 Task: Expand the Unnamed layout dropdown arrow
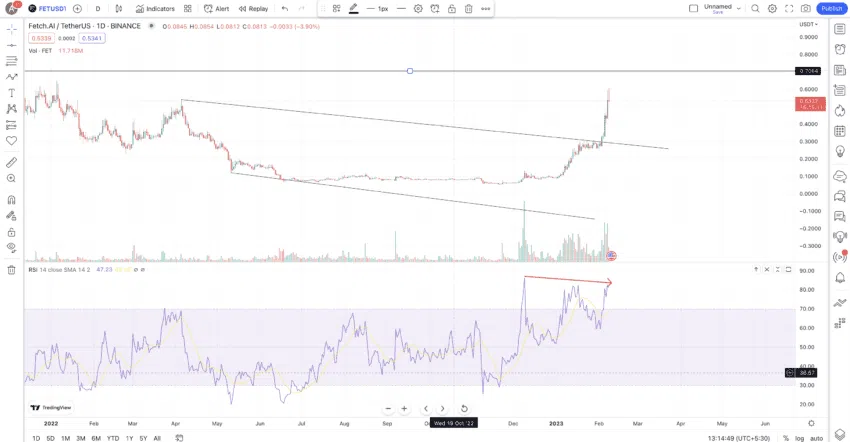pos(738,9)
